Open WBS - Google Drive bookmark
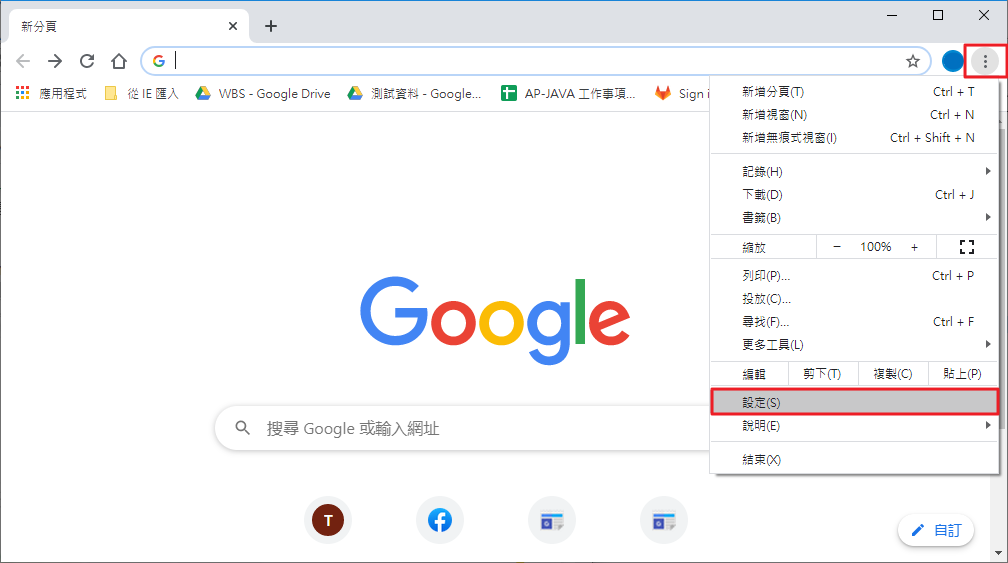Viewport: 1008px width, 563px height. [x=263, y=94]
